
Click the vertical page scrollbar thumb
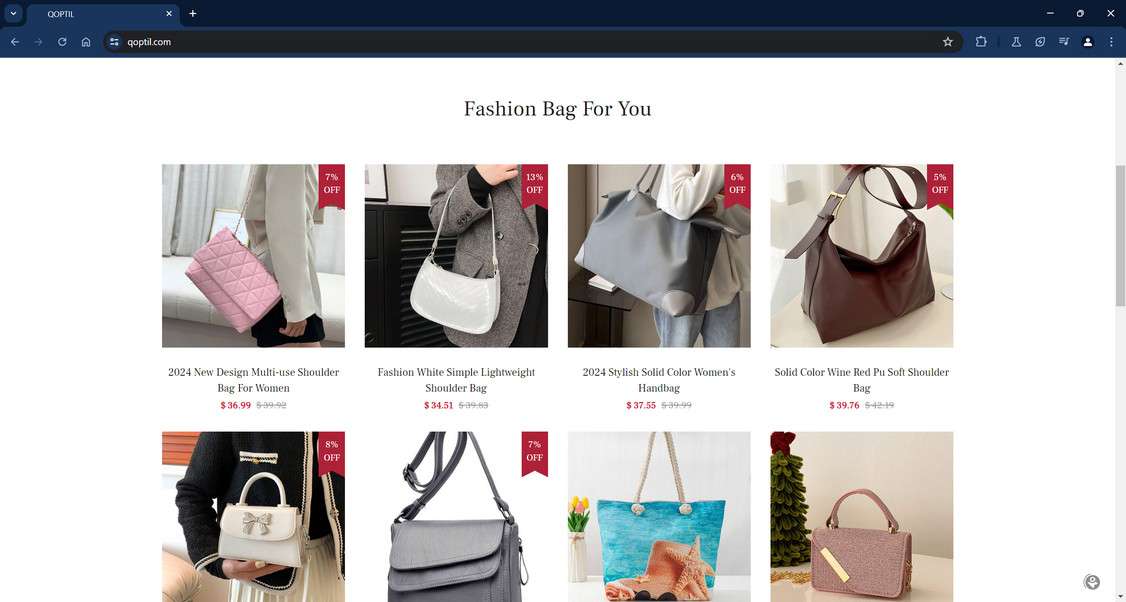tap(1120, 236)
